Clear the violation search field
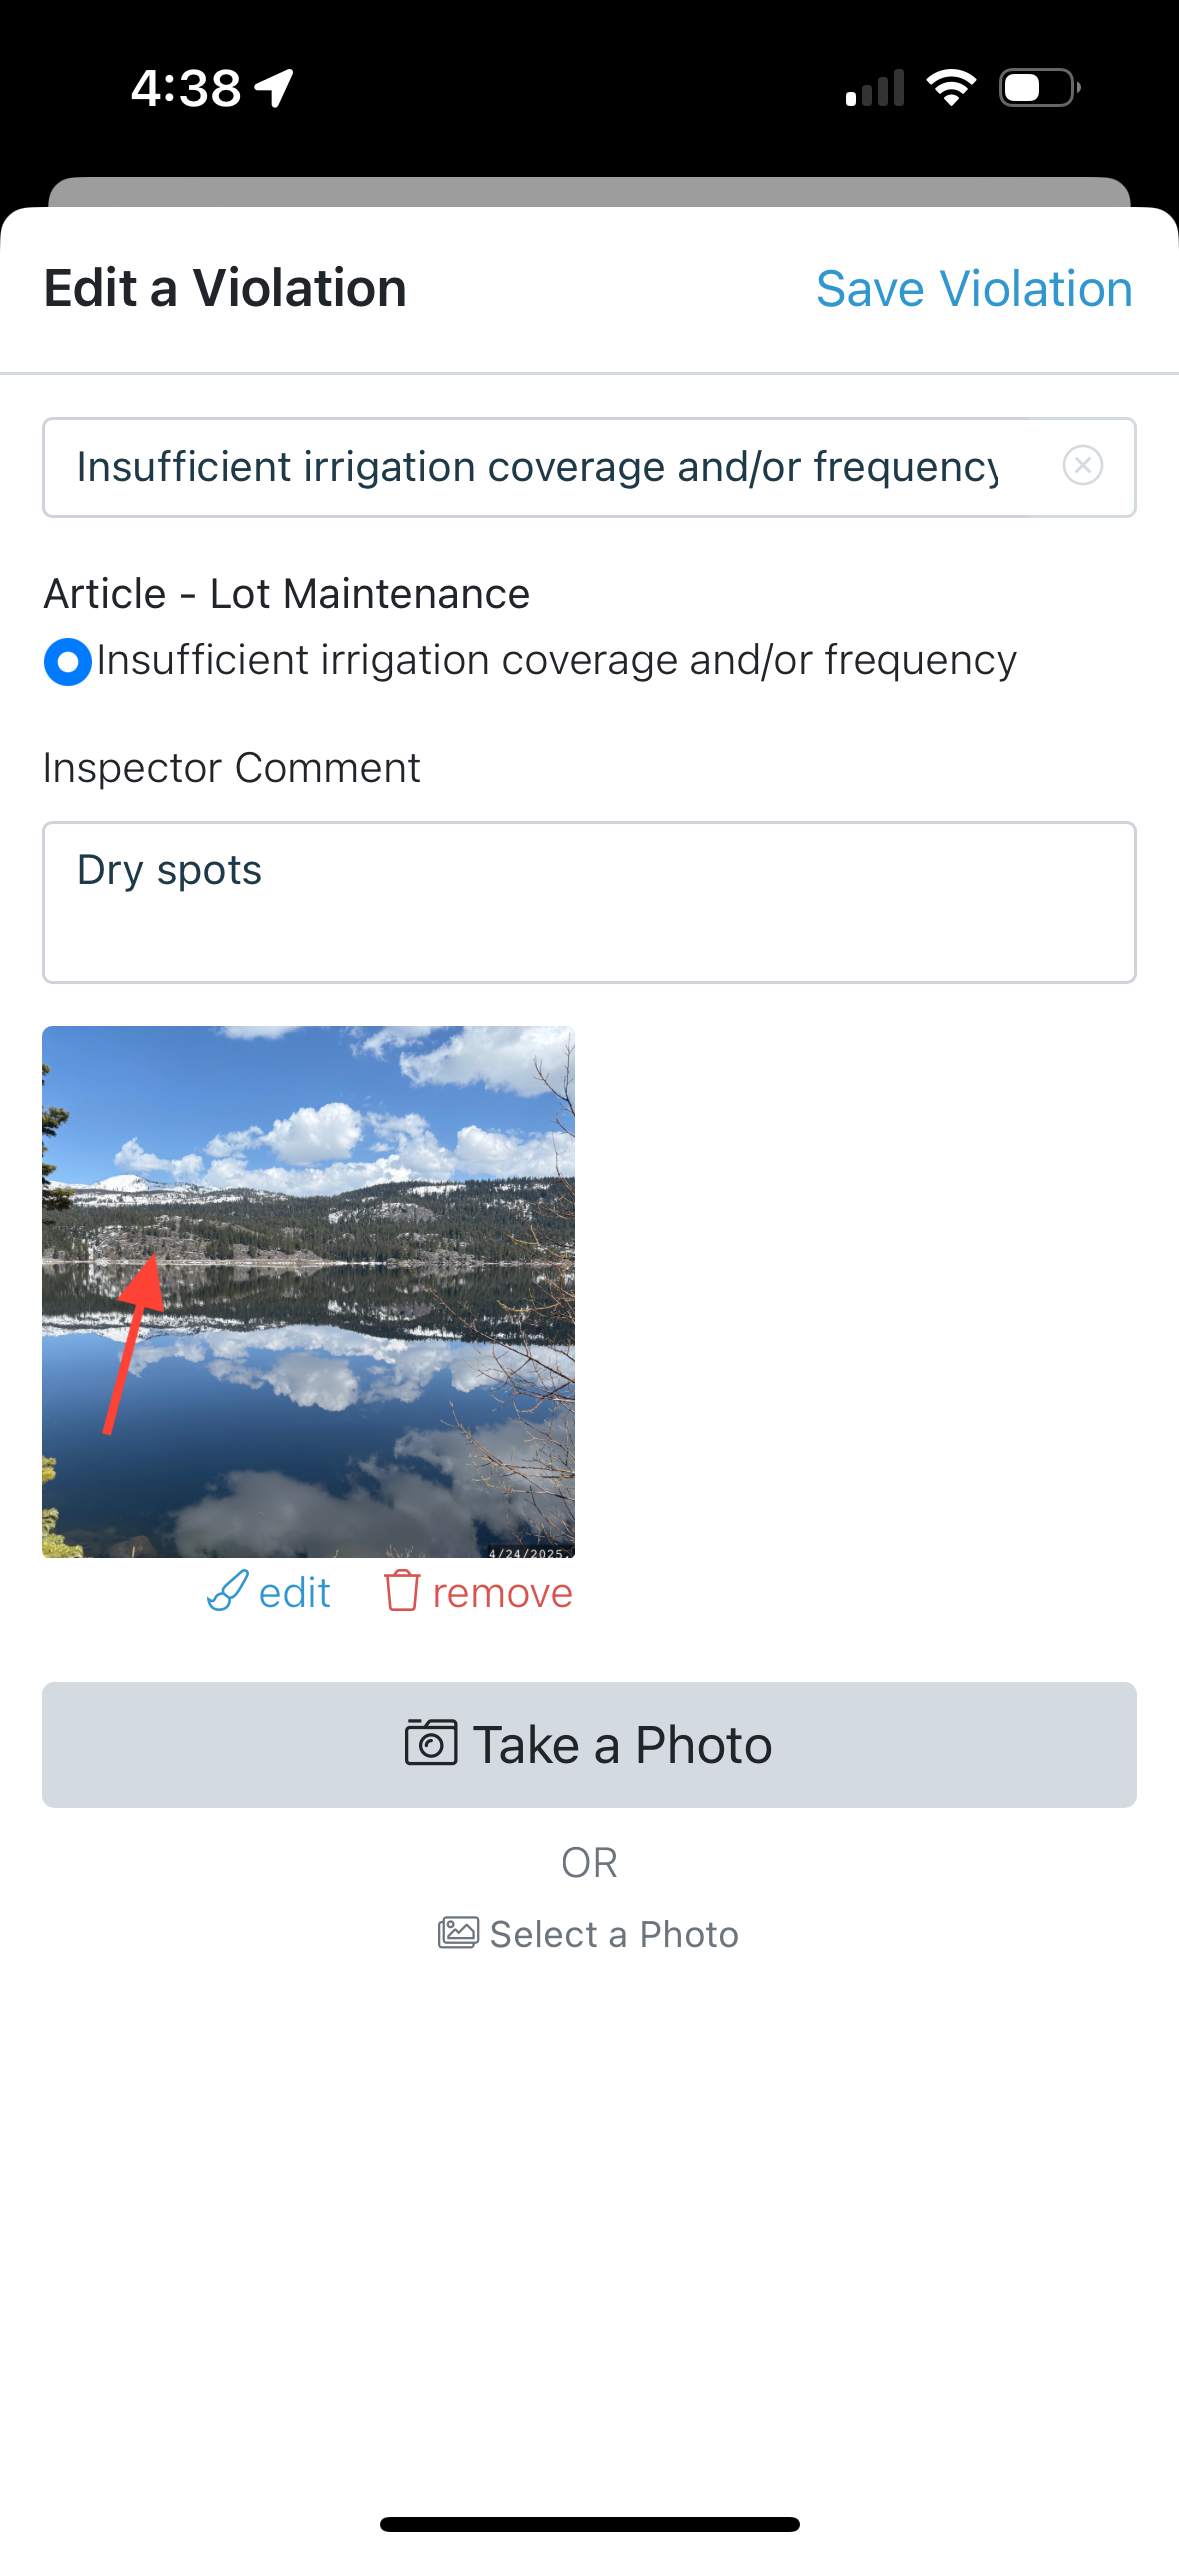 tap(1082, 466)
